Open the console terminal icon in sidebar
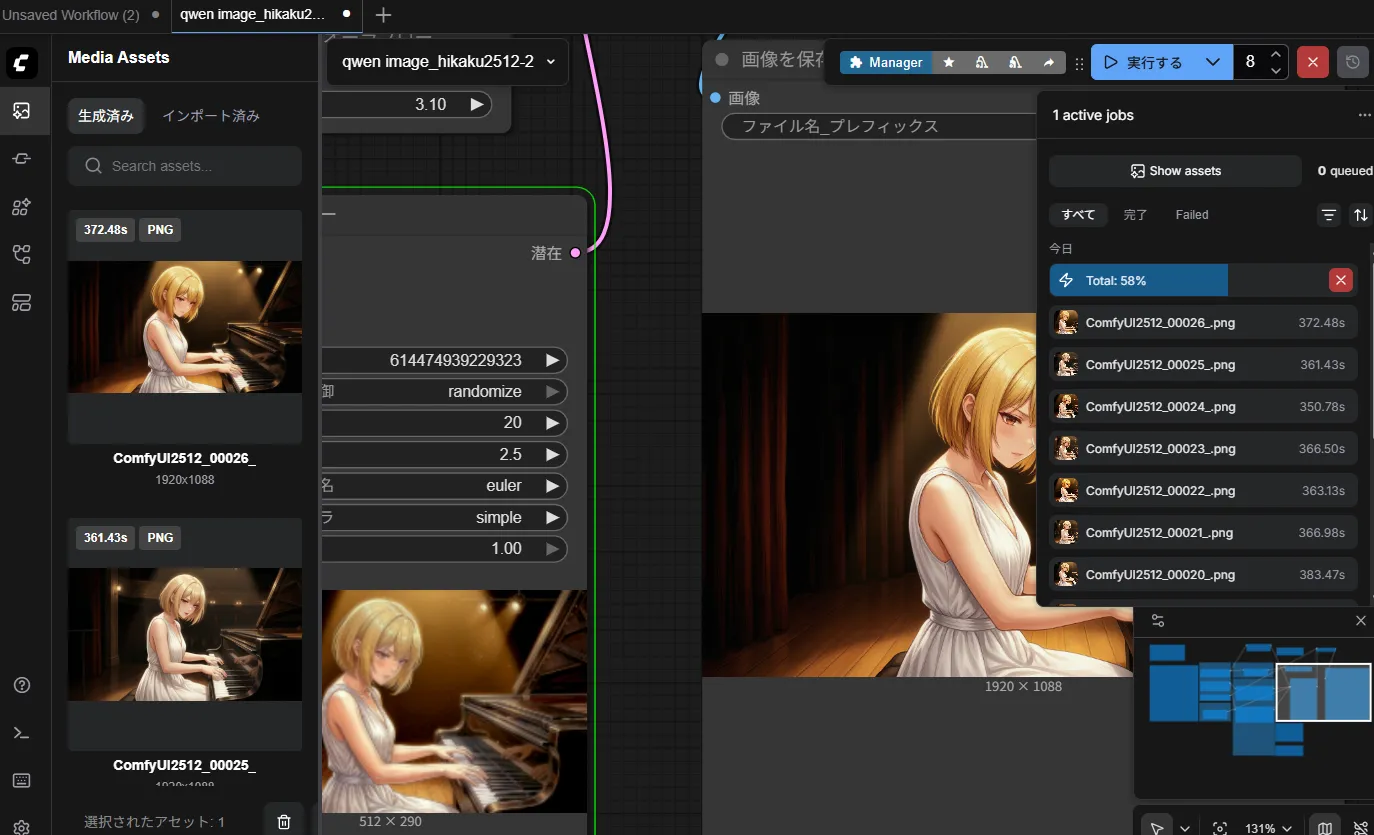This screenshot has width=1374, height=835. pyautogui.click(x=21, y=733)
